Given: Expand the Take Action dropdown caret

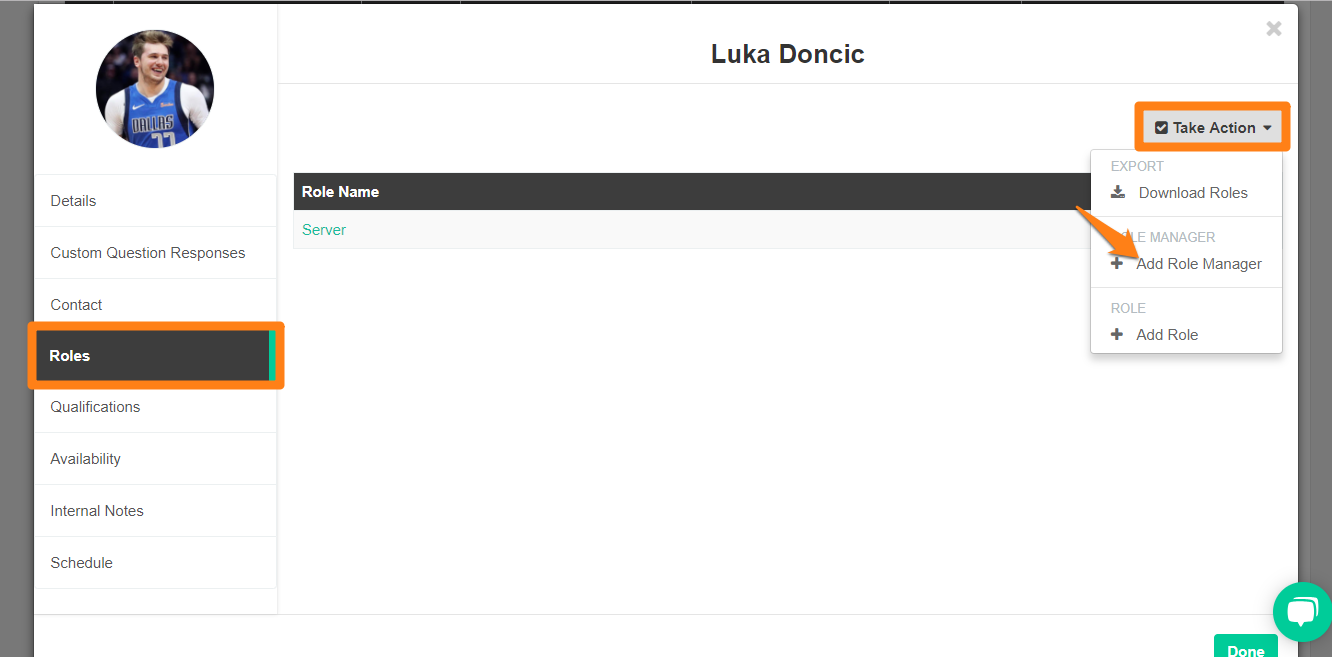Looking at the screenshot, I should click(x=1267, y=128).
